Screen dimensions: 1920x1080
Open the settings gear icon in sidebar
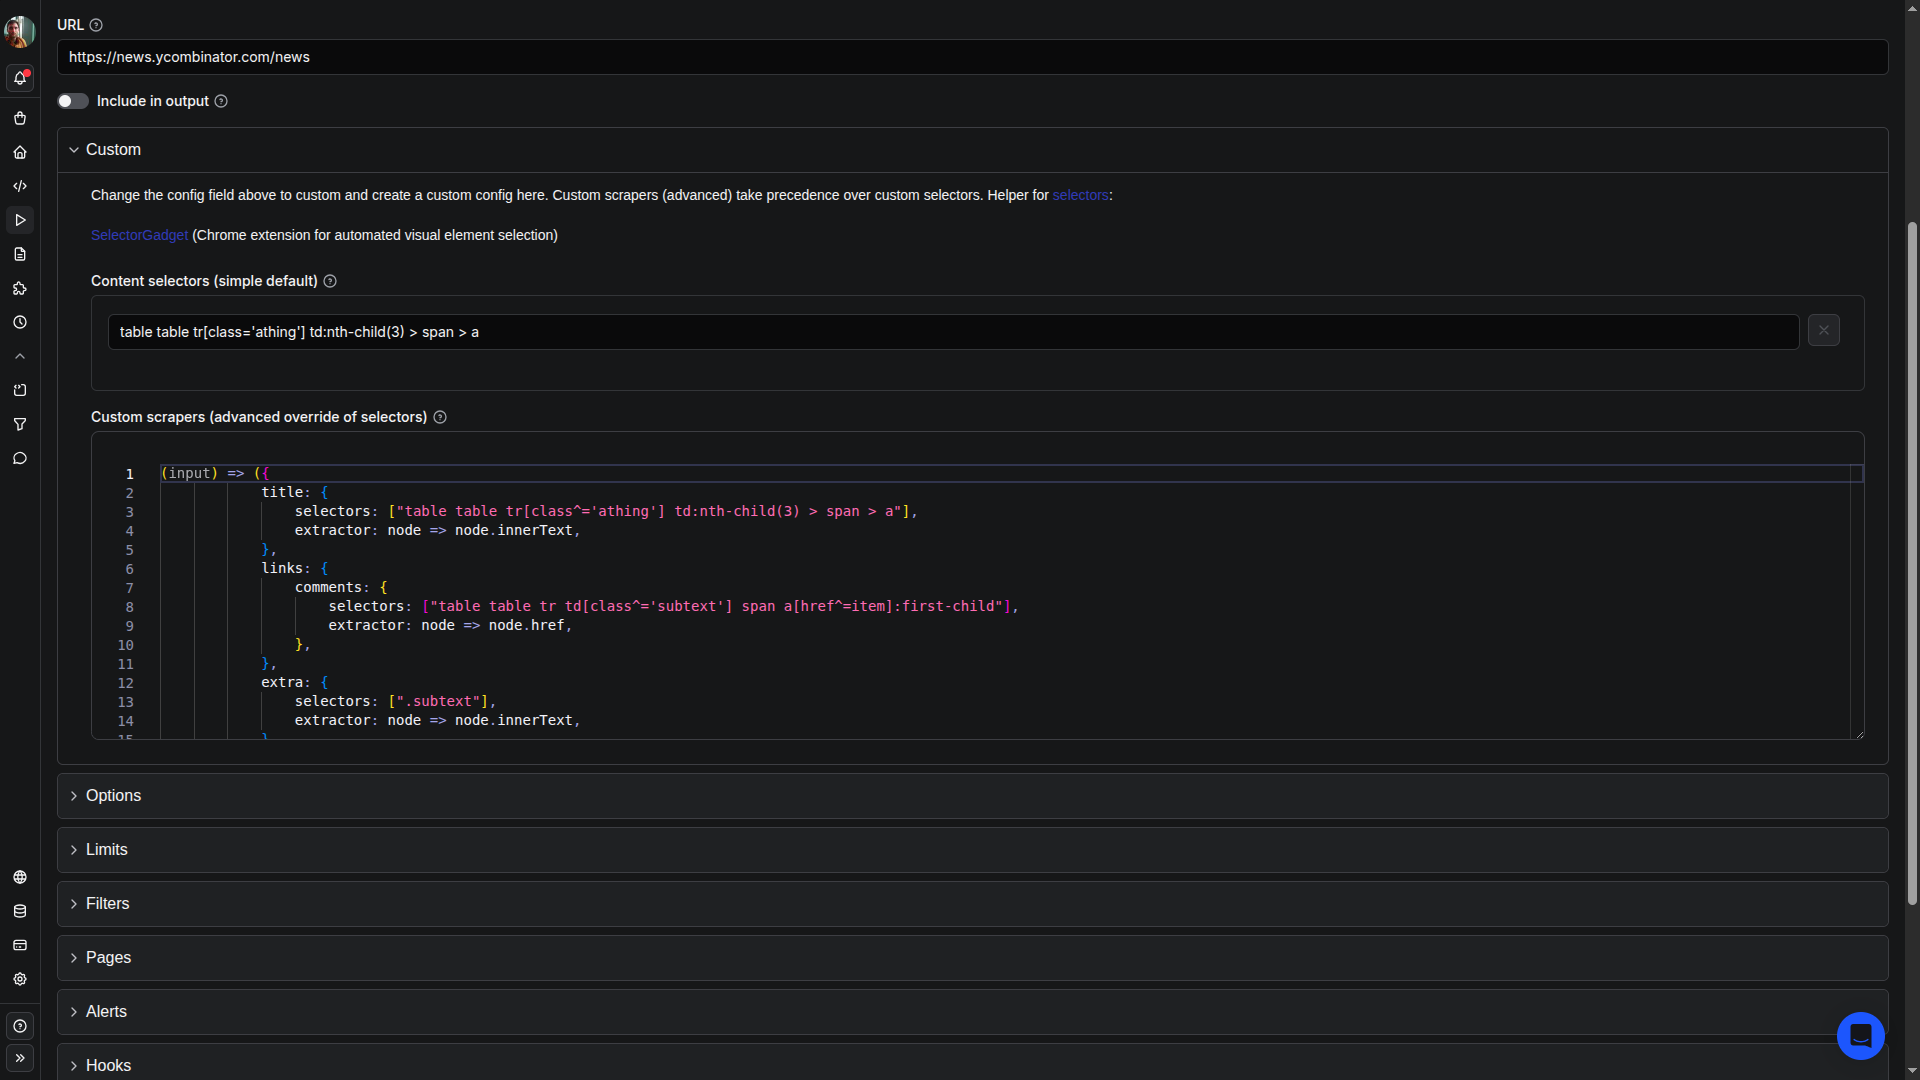pyautogui.click(x=20, y=979)
